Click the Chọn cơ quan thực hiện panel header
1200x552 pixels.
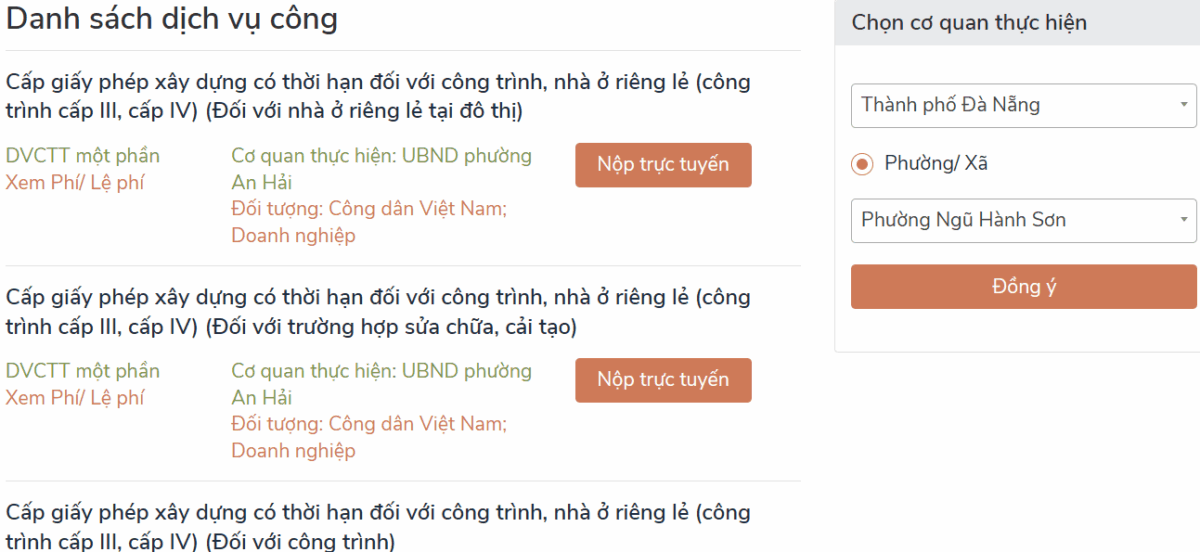tap(969, 23)
